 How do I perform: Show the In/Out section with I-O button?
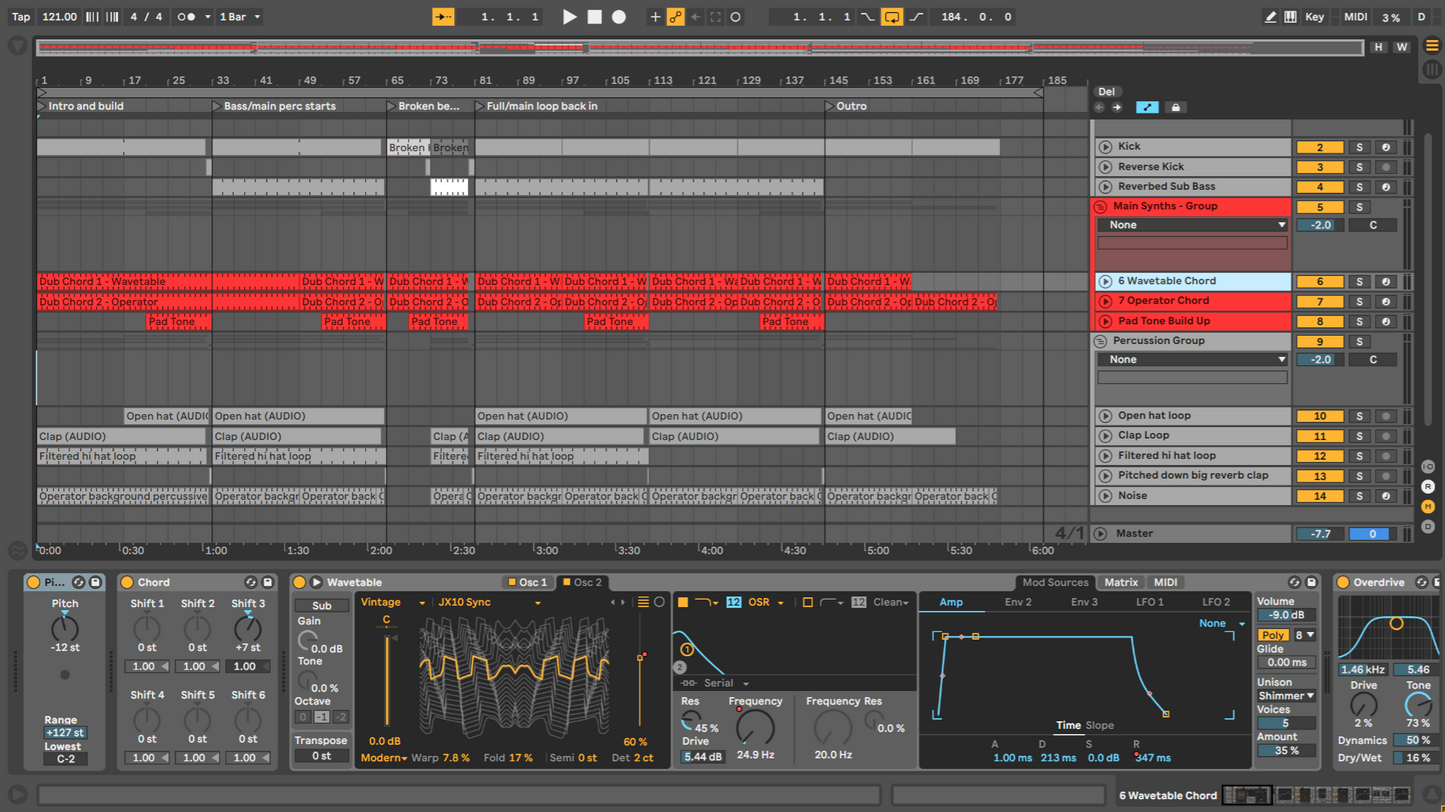(x=1428, y=467)
